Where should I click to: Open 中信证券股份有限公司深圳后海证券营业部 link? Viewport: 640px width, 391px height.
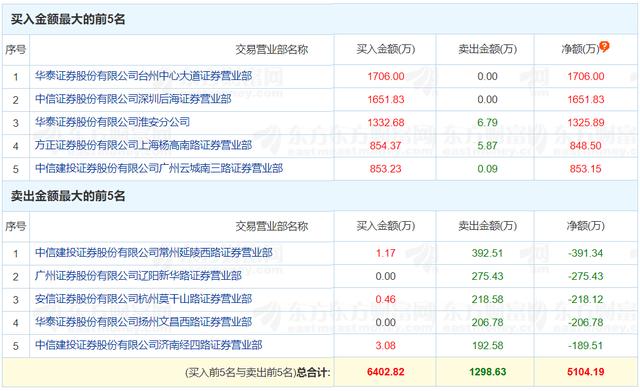click(x=133, y=99)
